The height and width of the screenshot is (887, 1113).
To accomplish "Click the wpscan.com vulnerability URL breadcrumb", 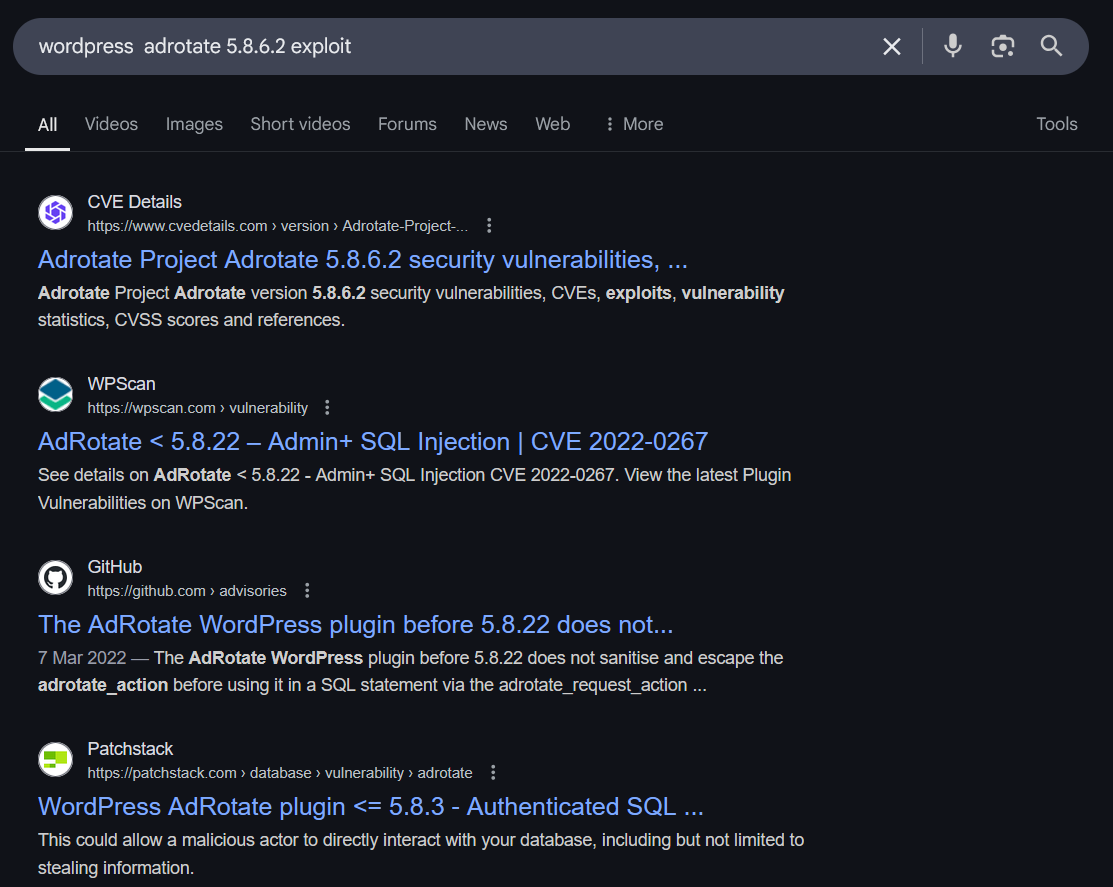I will click(197, 408).
